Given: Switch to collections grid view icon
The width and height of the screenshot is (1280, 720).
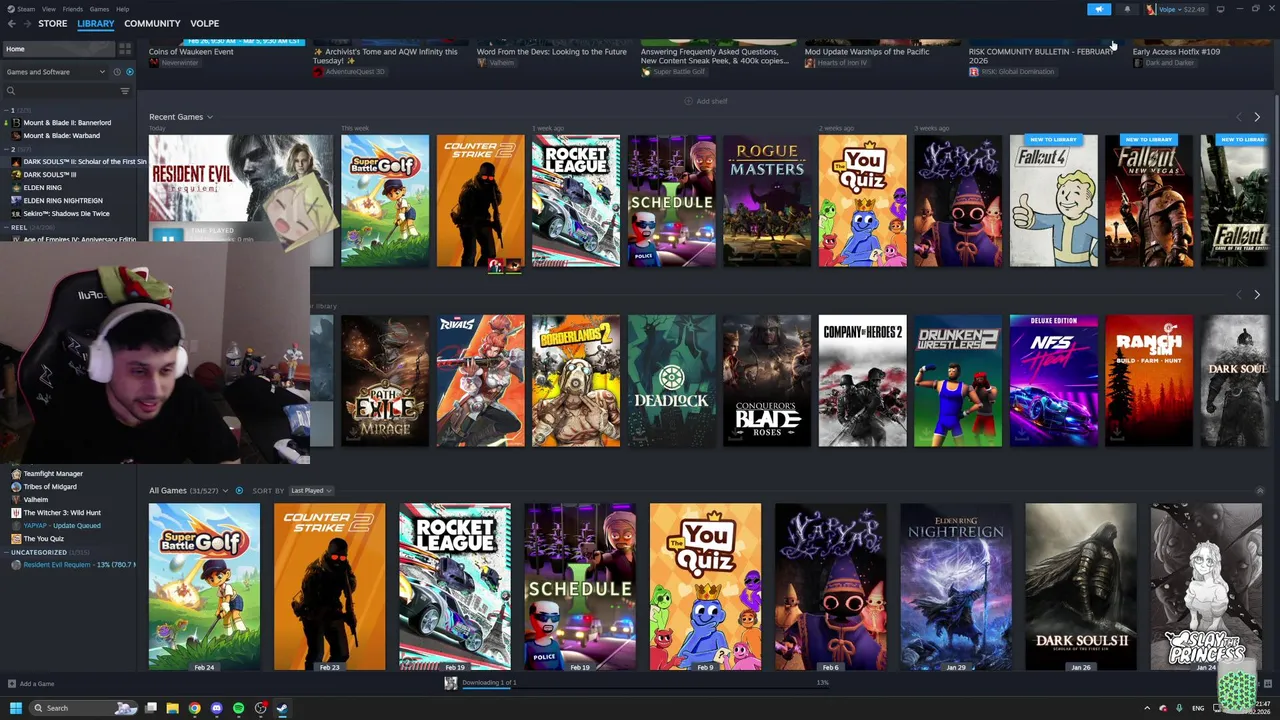Looking at the screenshot, I should coord(125,48).
